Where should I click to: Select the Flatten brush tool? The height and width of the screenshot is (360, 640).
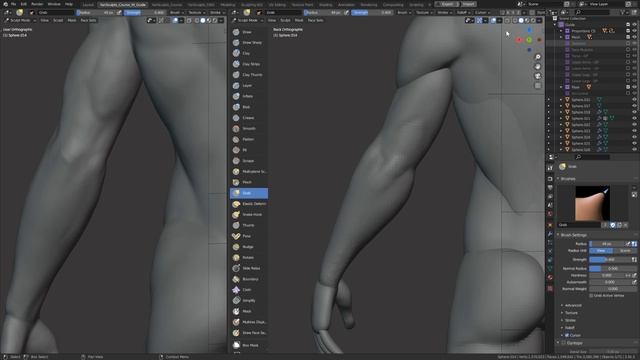(249, 139)
